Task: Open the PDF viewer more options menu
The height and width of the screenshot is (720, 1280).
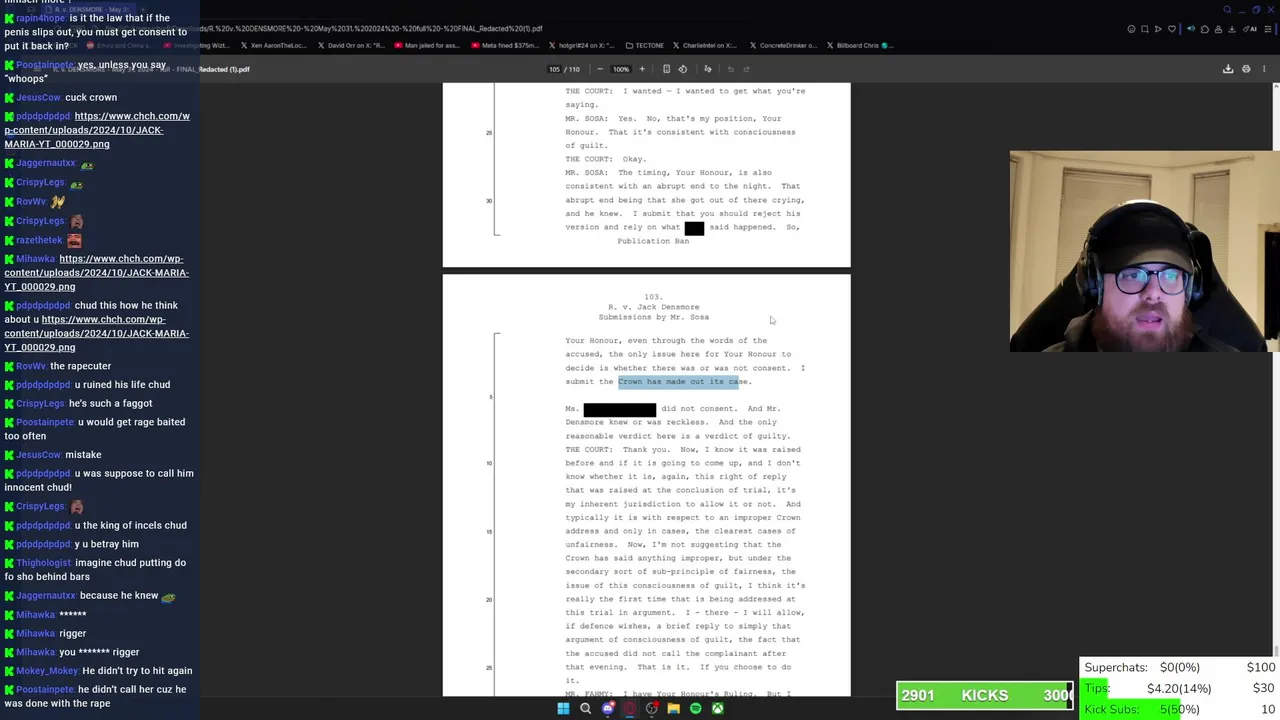Action: 1264,69
